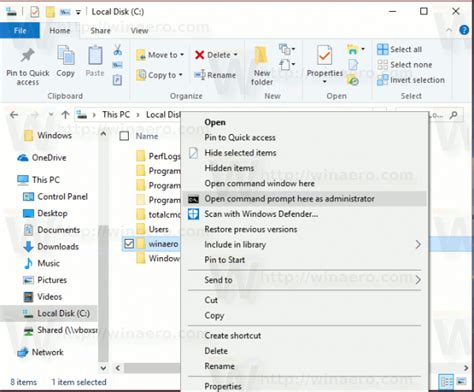Toggle the select-all checkbox beside Name
The image size is (474, 392).
point(124,136)
